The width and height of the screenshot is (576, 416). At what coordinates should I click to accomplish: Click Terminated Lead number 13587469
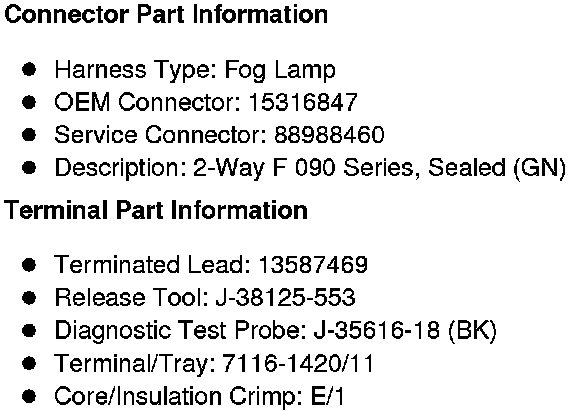point(313,265)
